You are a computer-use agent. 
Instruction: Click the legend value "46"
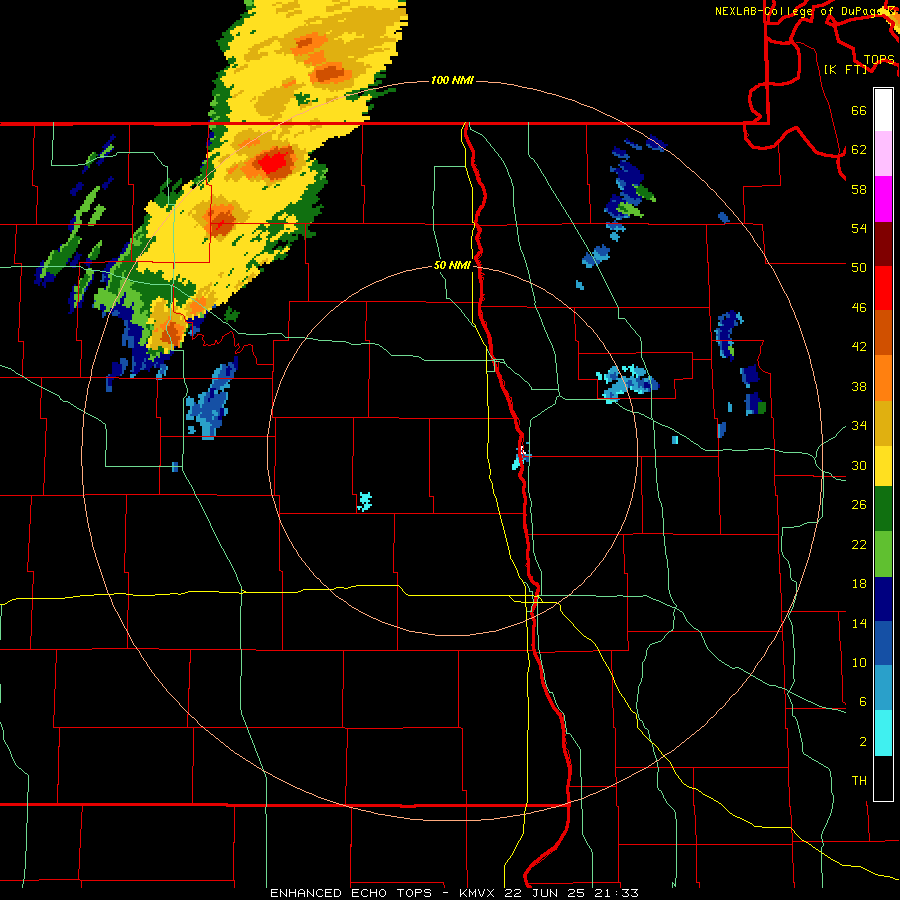[859, 308]
